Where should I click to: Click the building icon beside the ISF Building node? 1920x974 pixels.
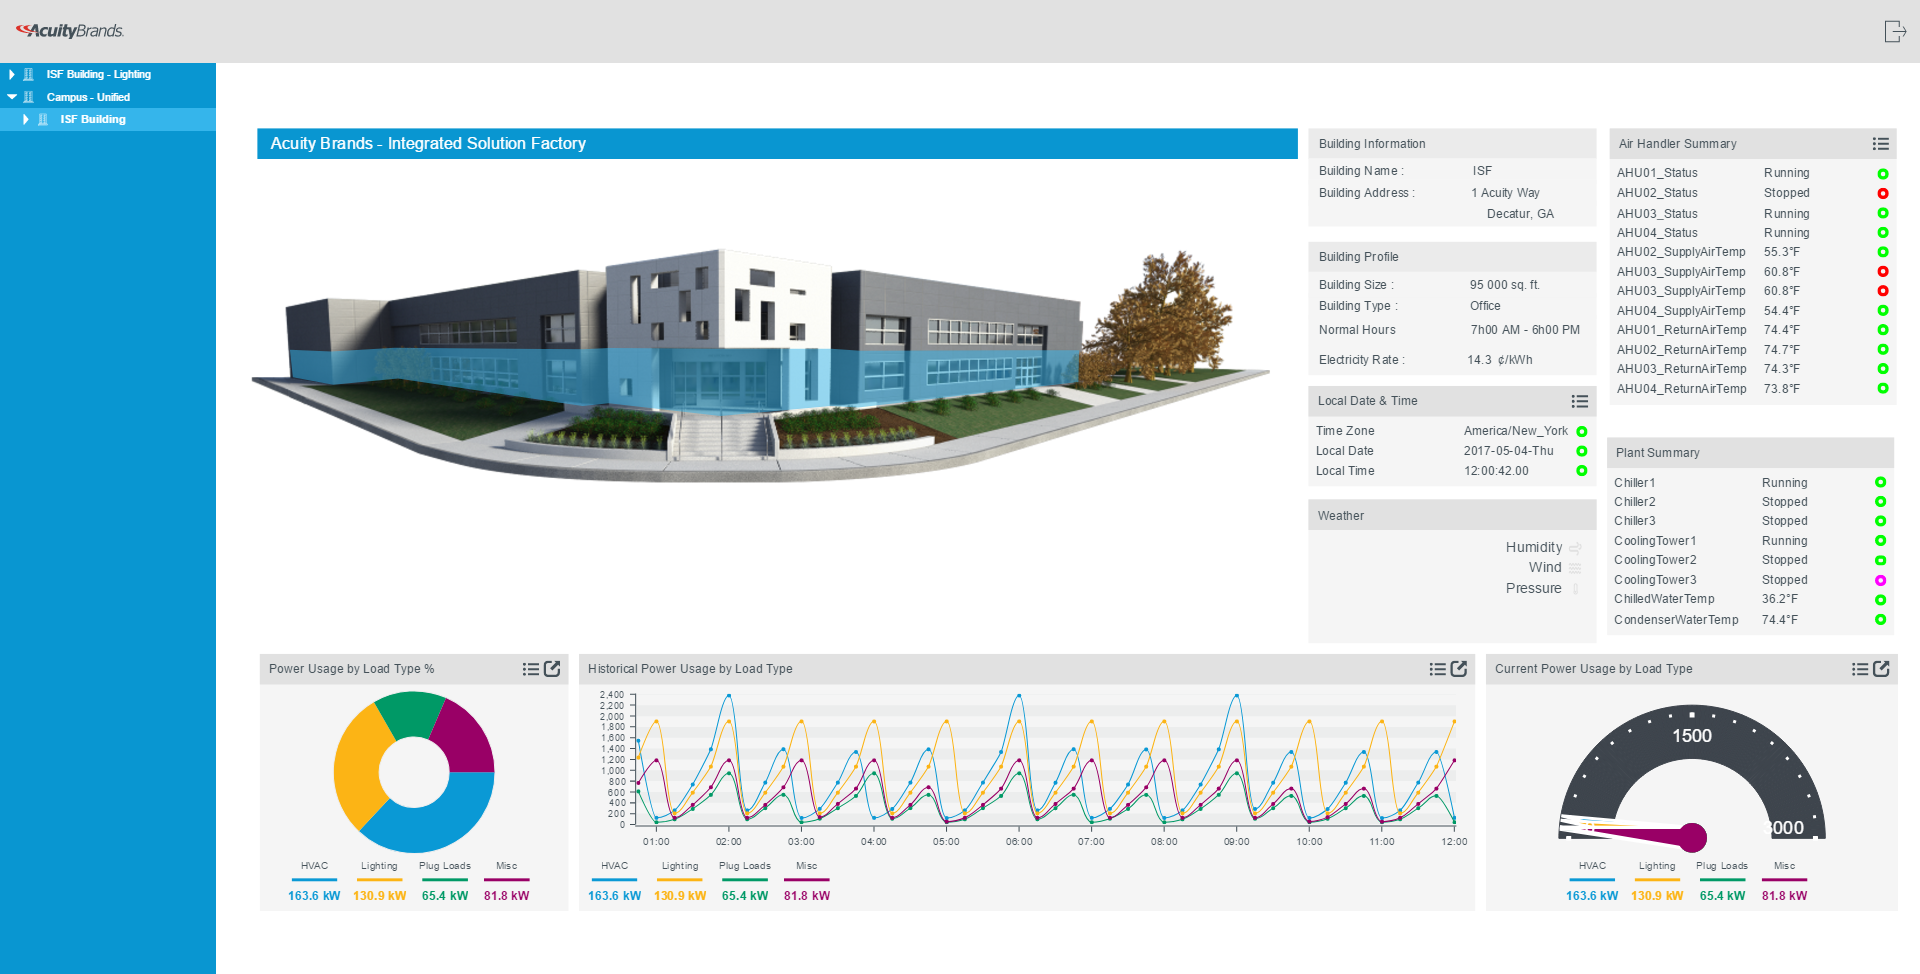42,119
